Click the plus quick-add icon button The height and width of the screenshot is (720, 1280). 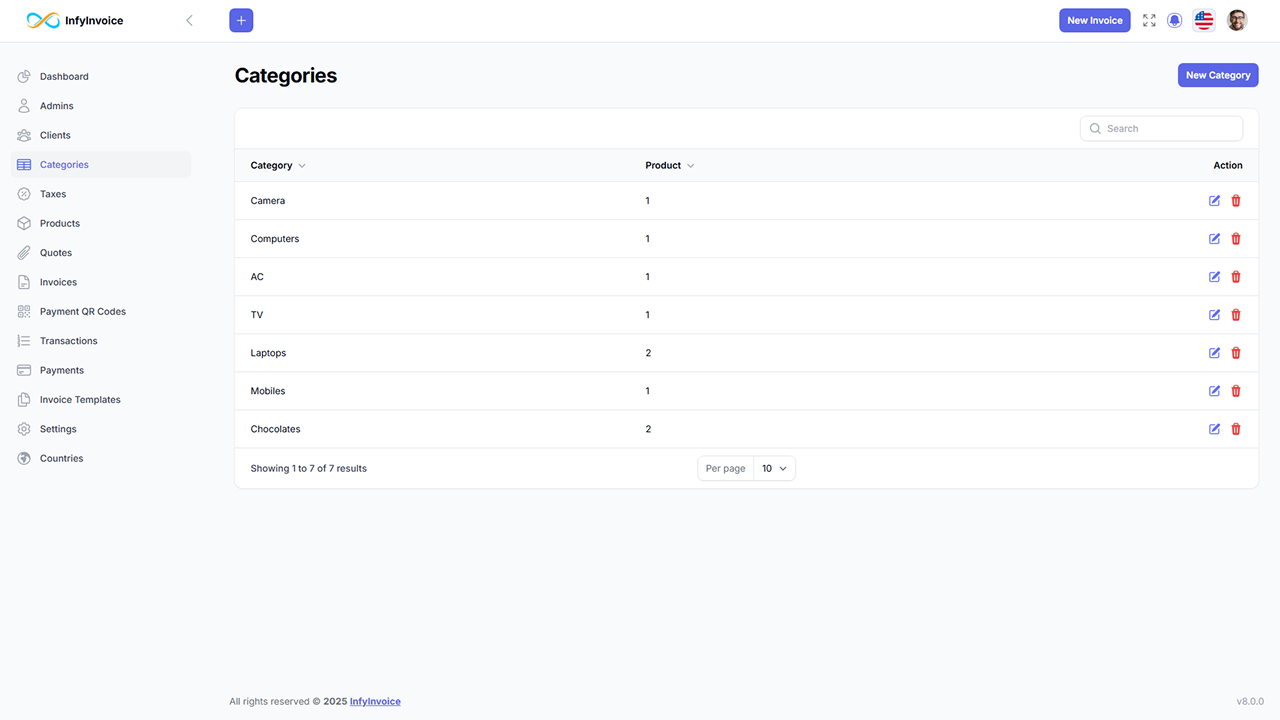click(x=241, y=20)
